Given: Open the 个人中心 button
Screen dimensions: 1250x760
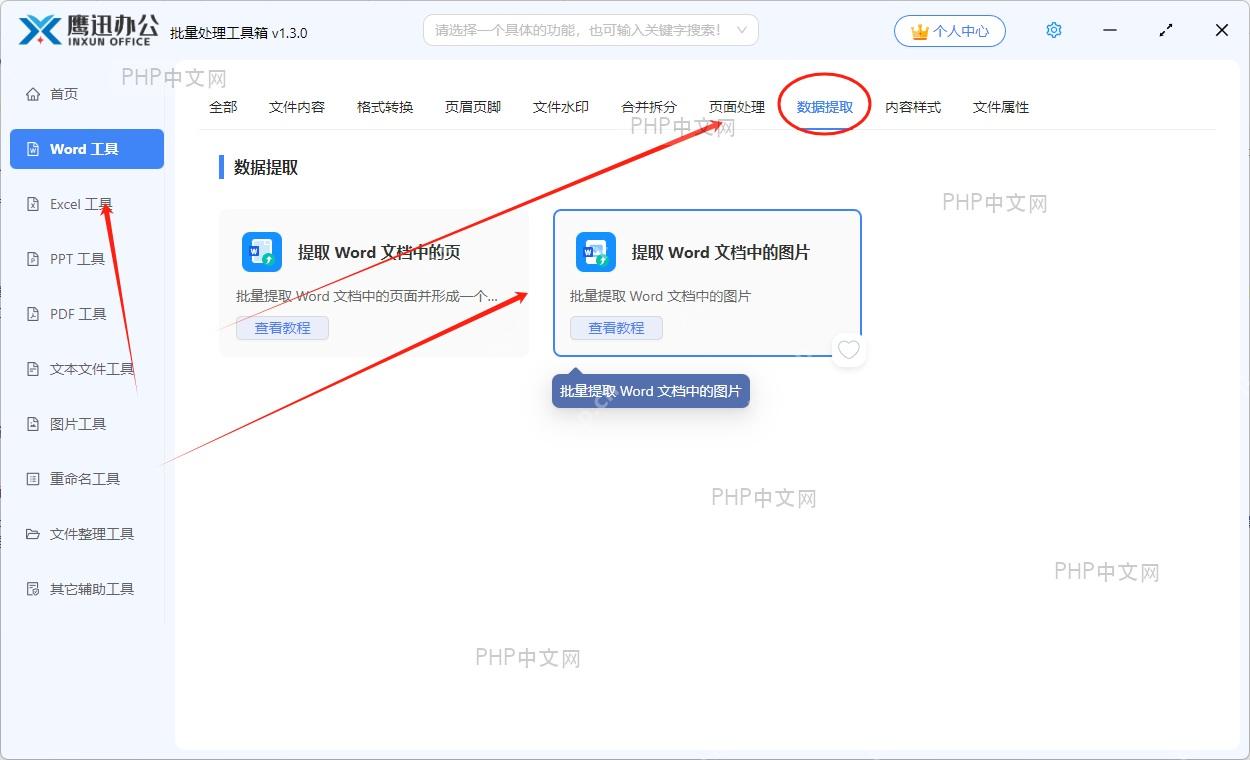Looking at the screenshot, I should tap(950, 31).
